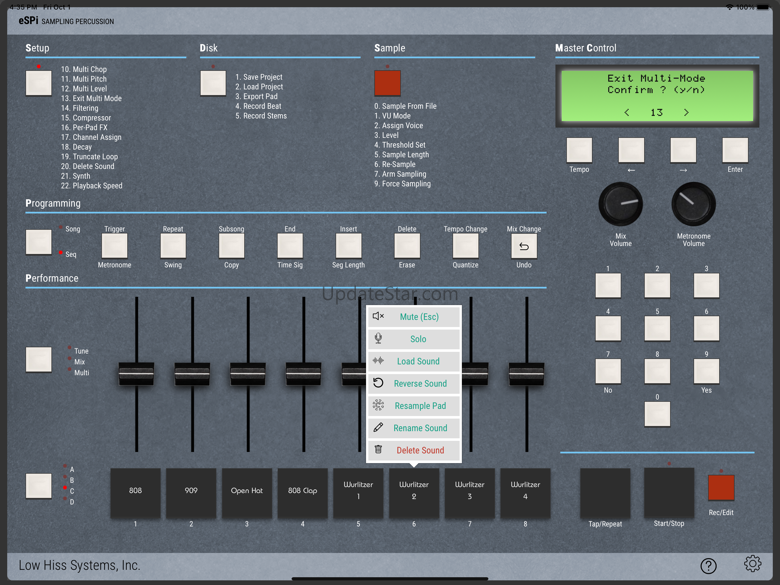The height and width of the screenshot is (585, 780).
Task: Click the solo microphone icon
Action: pos(378,338)
